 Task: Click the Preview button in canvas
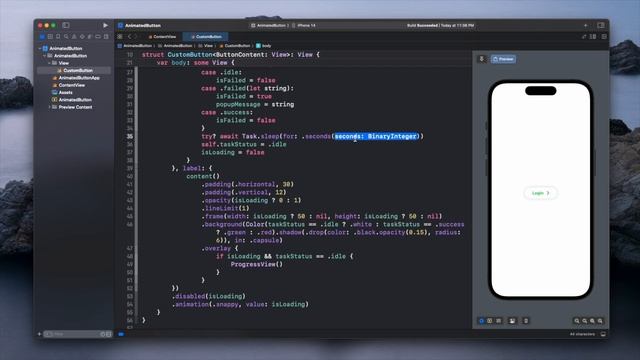pos(503,59)
